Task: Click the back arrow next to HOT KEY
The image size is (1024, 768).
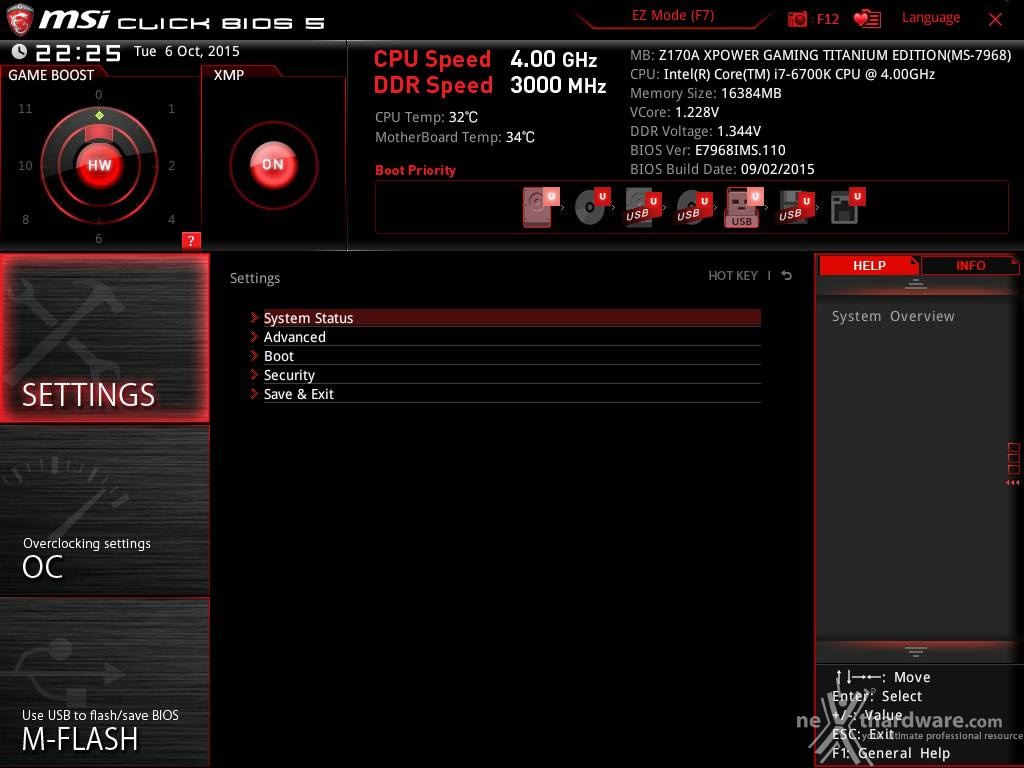Action: (x=787, y=276)
